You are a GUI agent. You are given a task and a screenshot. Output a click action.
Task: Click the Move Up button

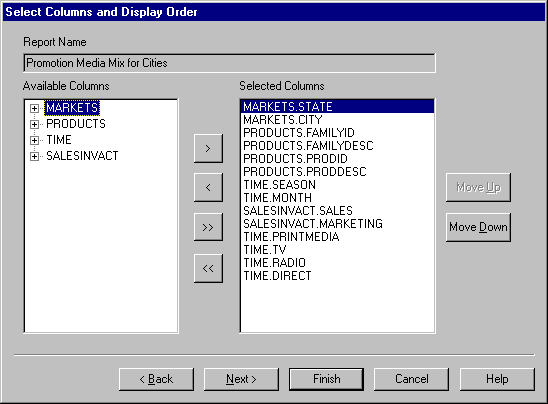[478, 187]
